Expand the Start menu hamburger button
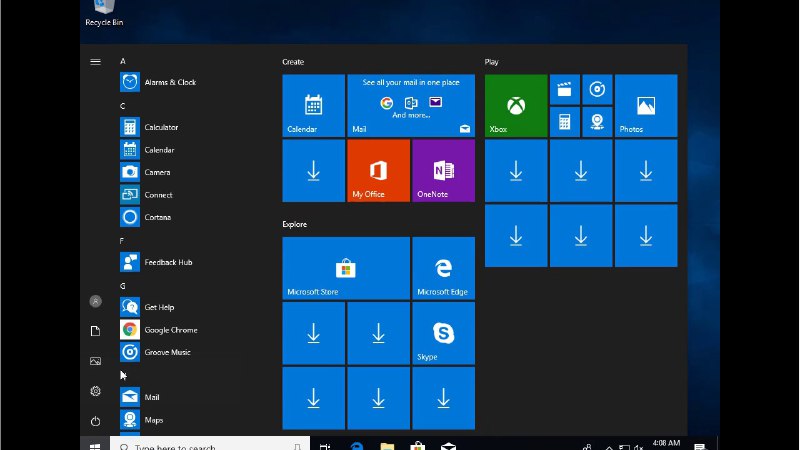Image resolution: width=800 pixels, height=450 pixels. [x=95, y=62]
